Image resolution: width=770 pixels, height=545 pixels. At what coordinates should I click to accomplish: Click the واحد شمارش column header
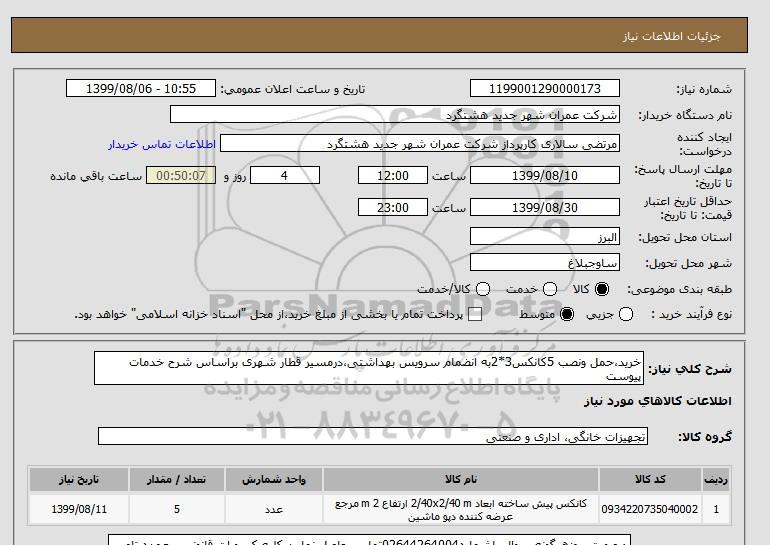(x=274, y=480)
